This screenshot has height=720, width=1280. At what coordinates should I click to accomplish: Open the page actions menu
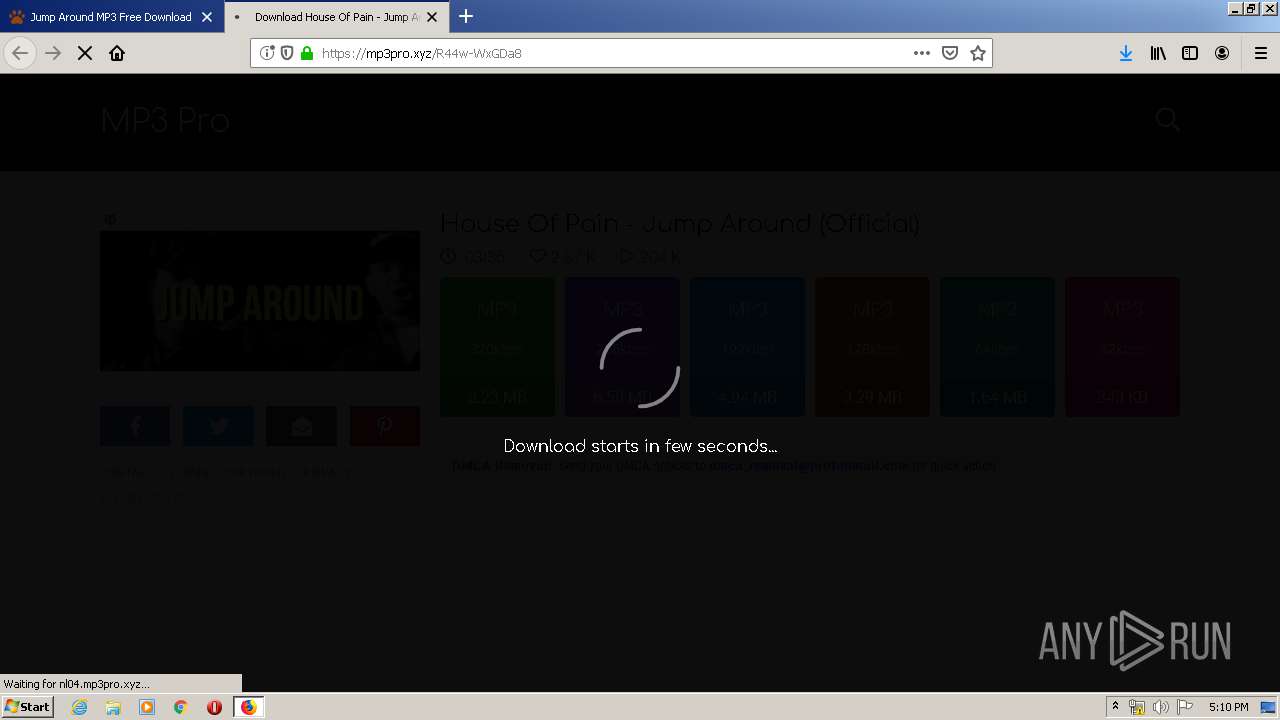[x=922, y=53]
